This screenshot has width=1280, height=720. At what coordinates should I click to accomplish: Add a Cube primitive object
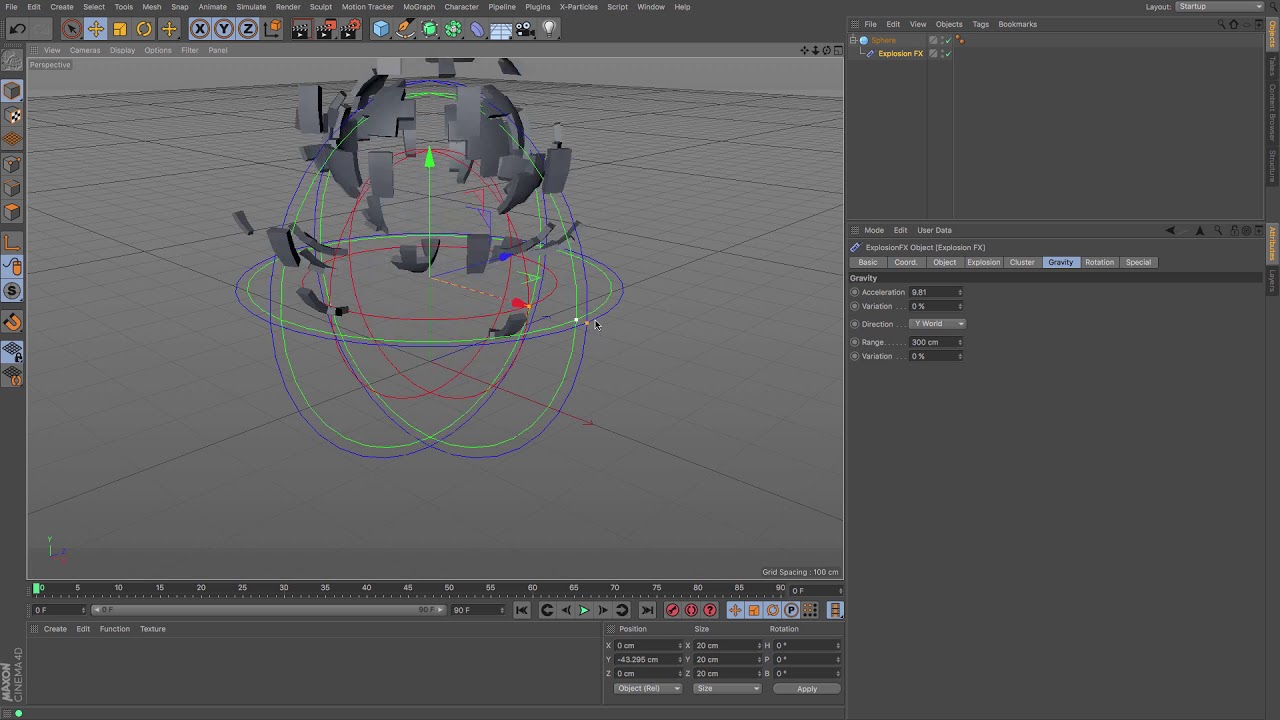coord(381,29)
